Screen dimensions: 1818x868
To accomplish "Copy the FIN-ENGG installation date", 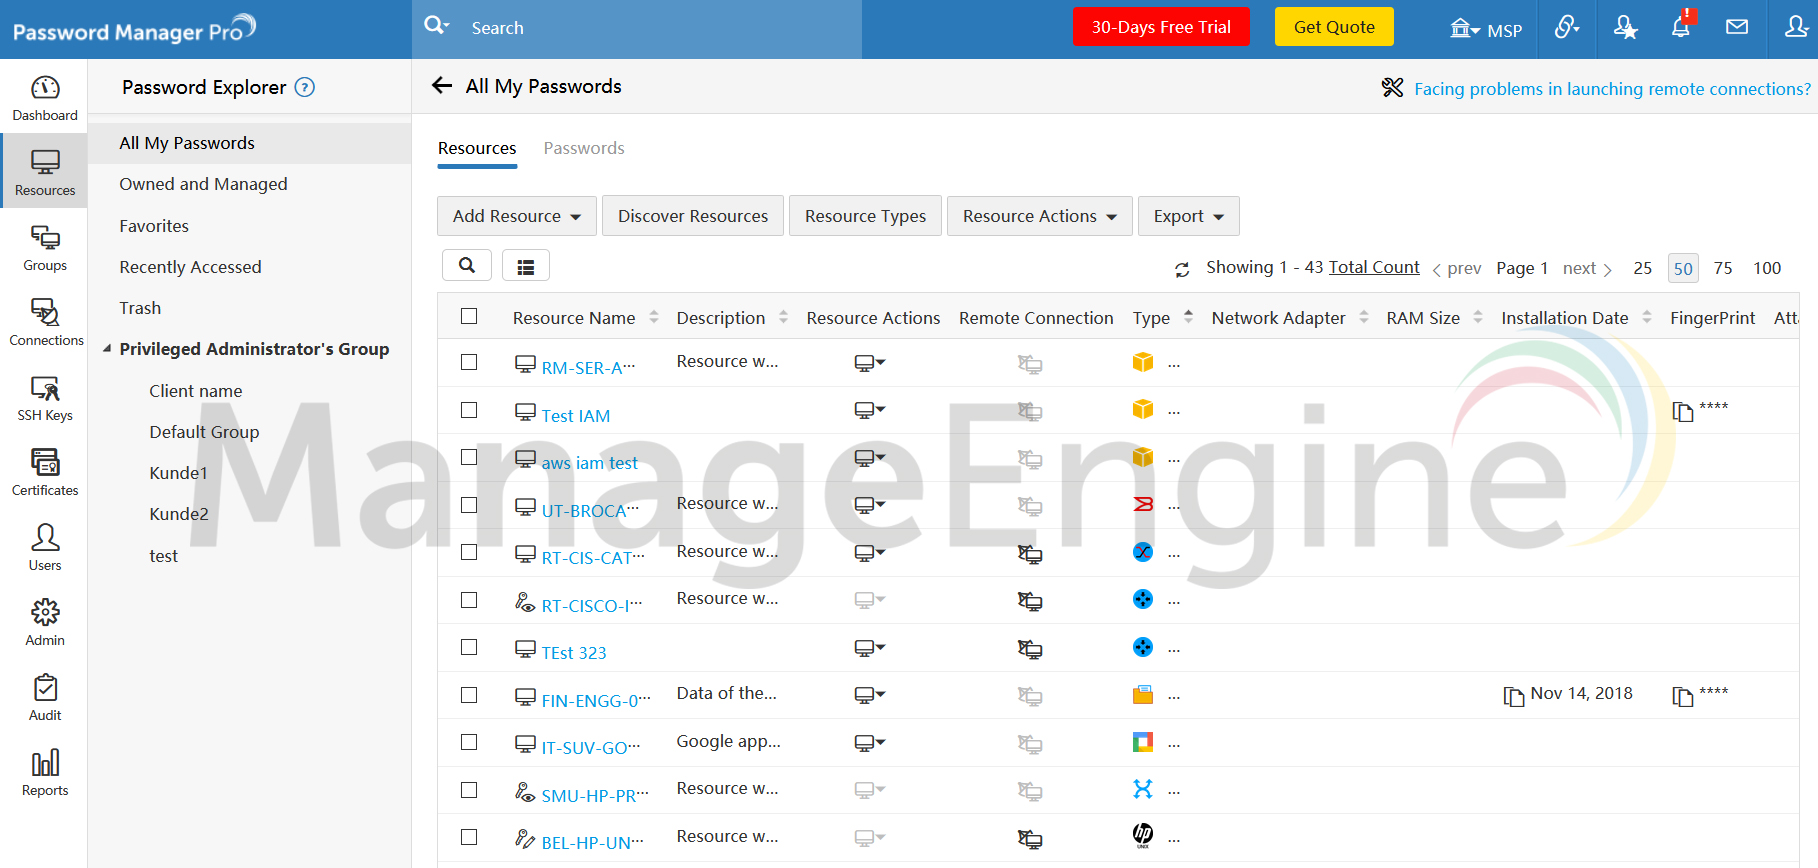I will point(1514,696).
